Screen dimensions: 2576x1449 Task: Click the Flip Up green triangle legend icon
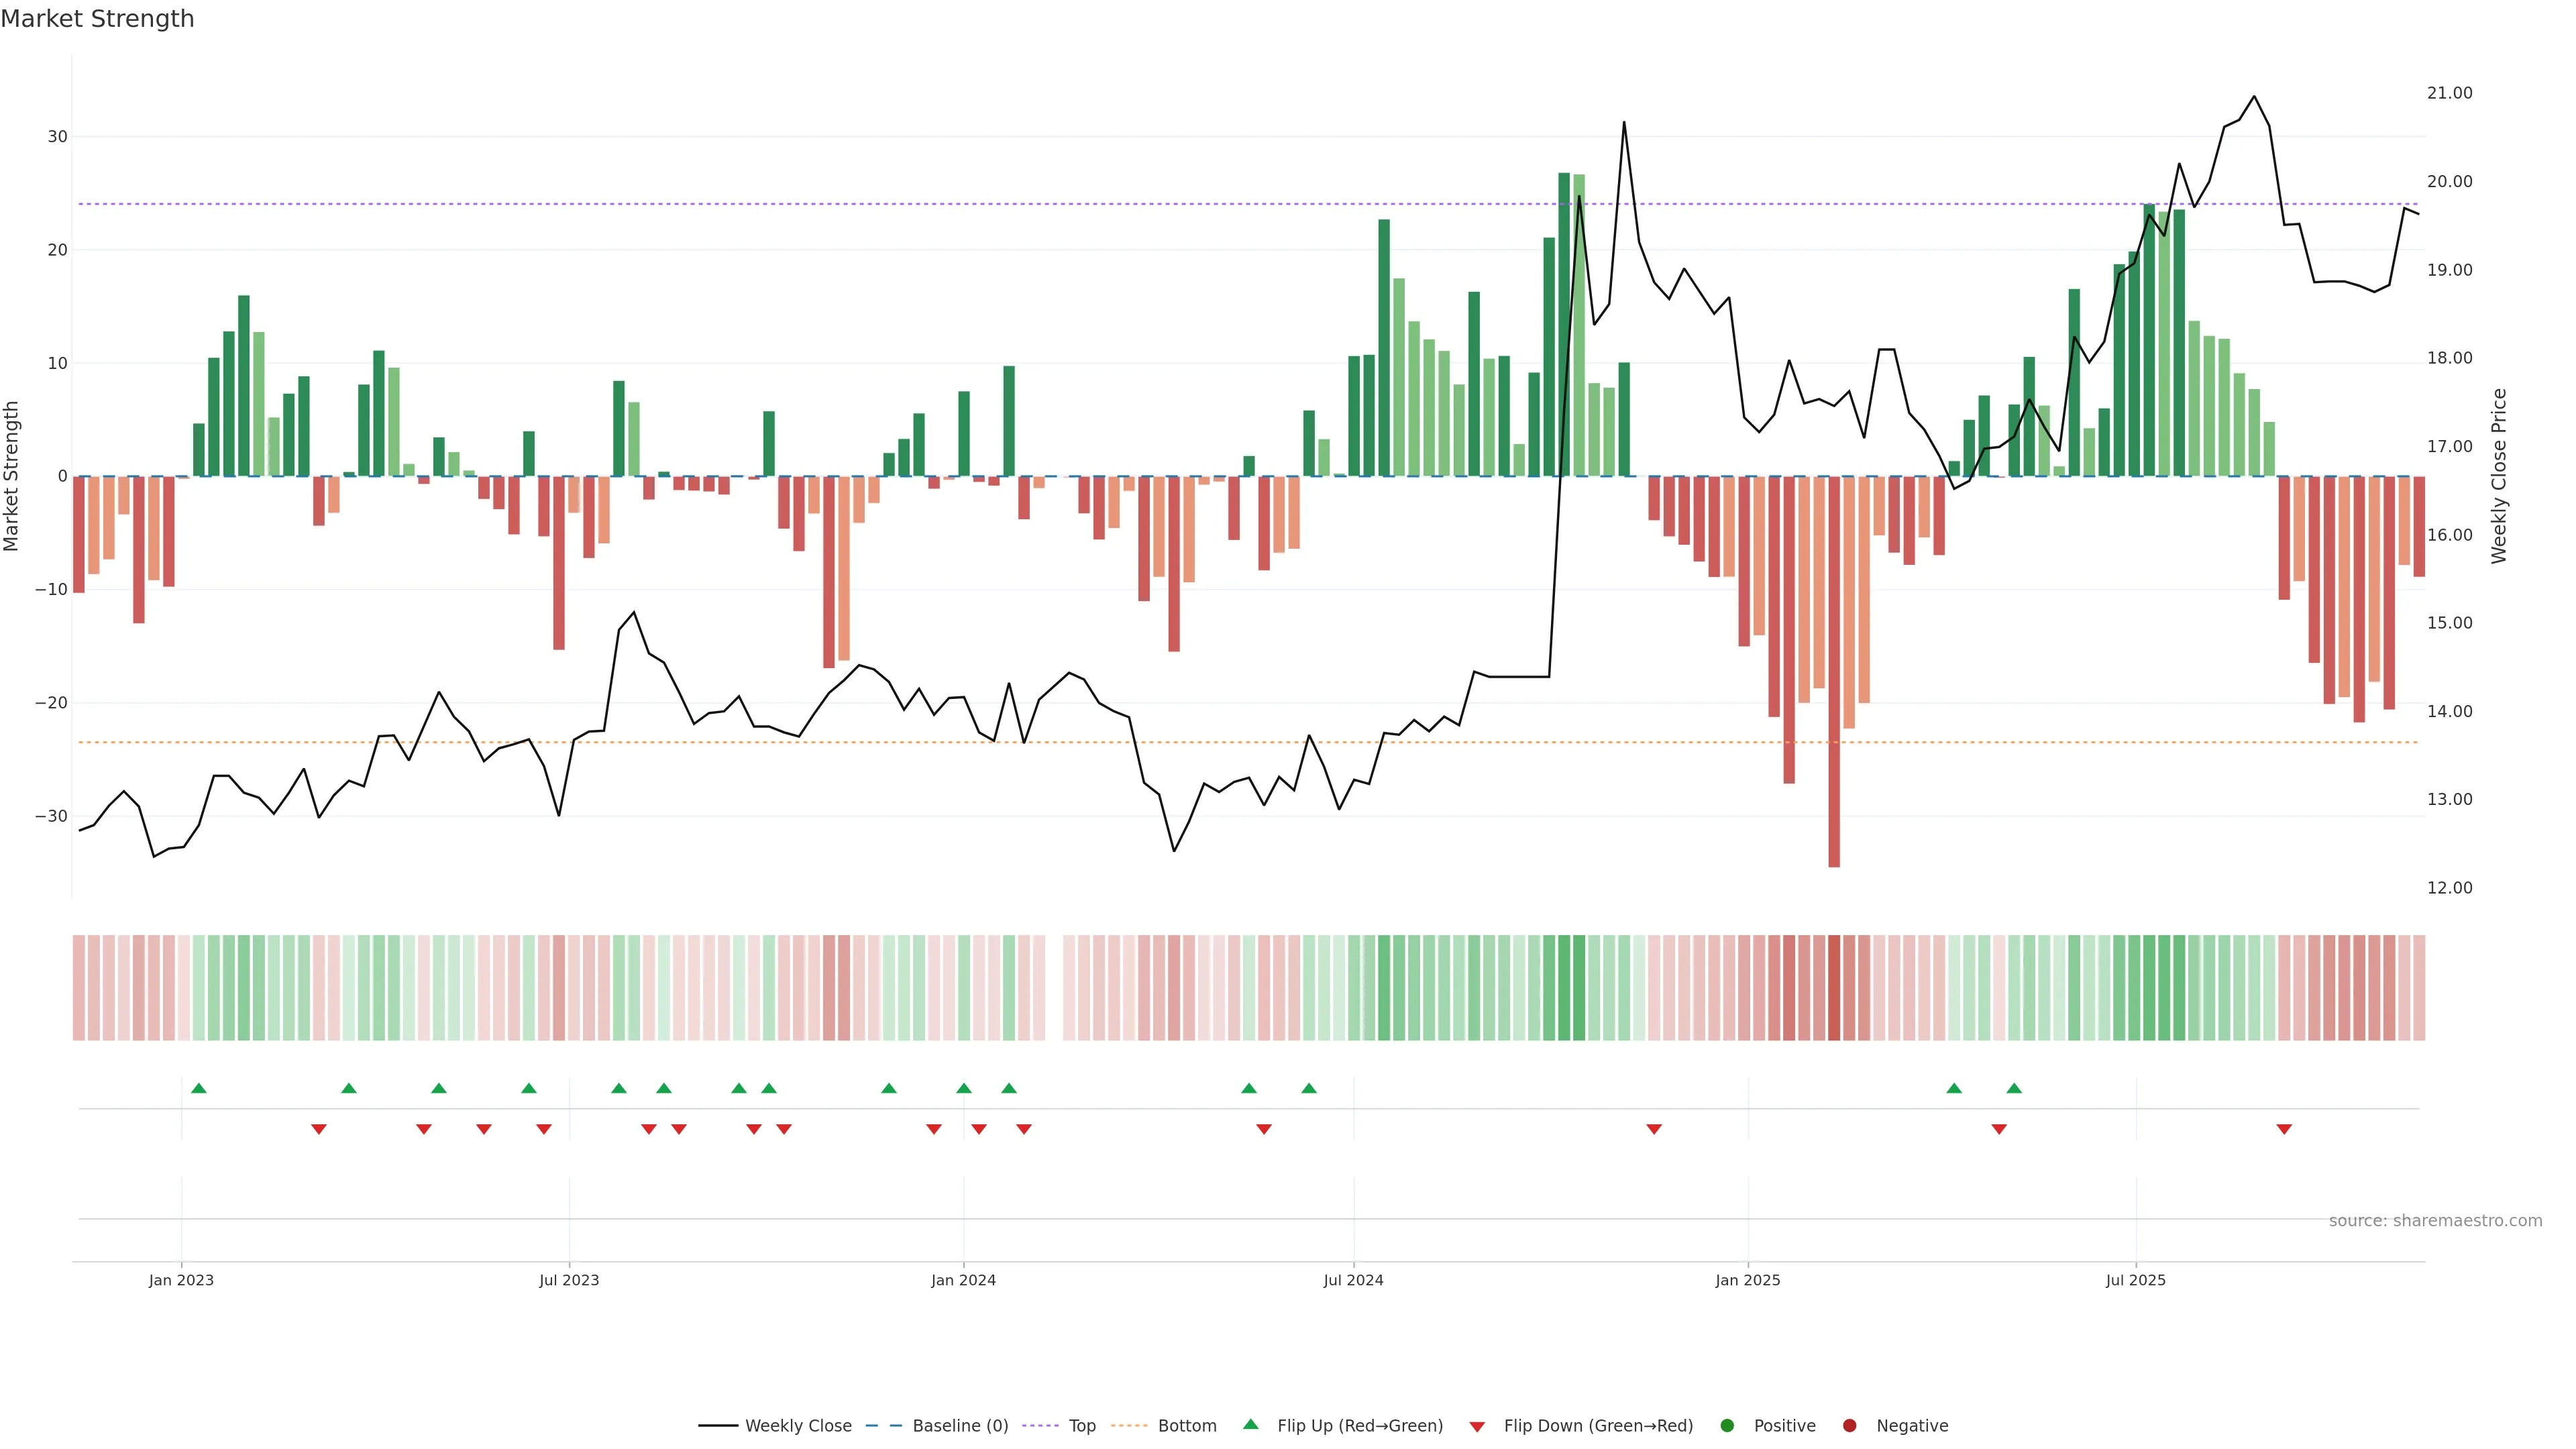(1250, 1425)
